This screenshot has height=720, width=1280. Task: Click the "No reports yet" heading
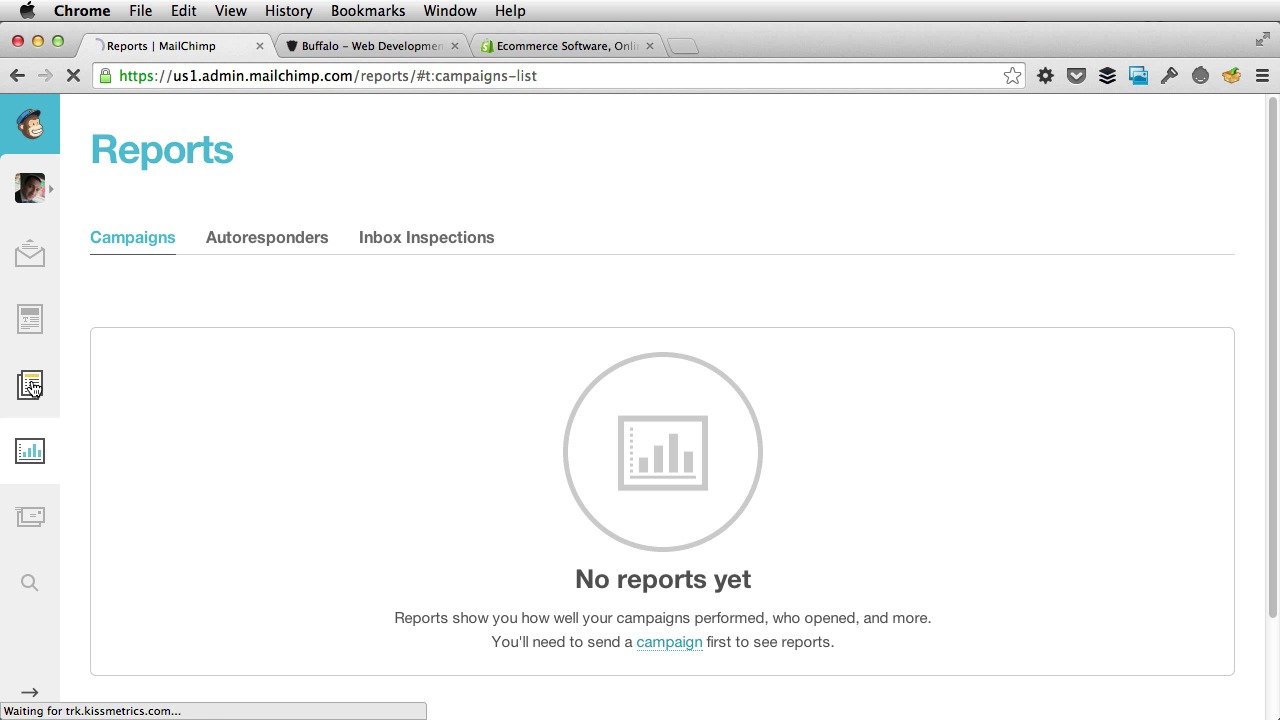coord(663,579)
